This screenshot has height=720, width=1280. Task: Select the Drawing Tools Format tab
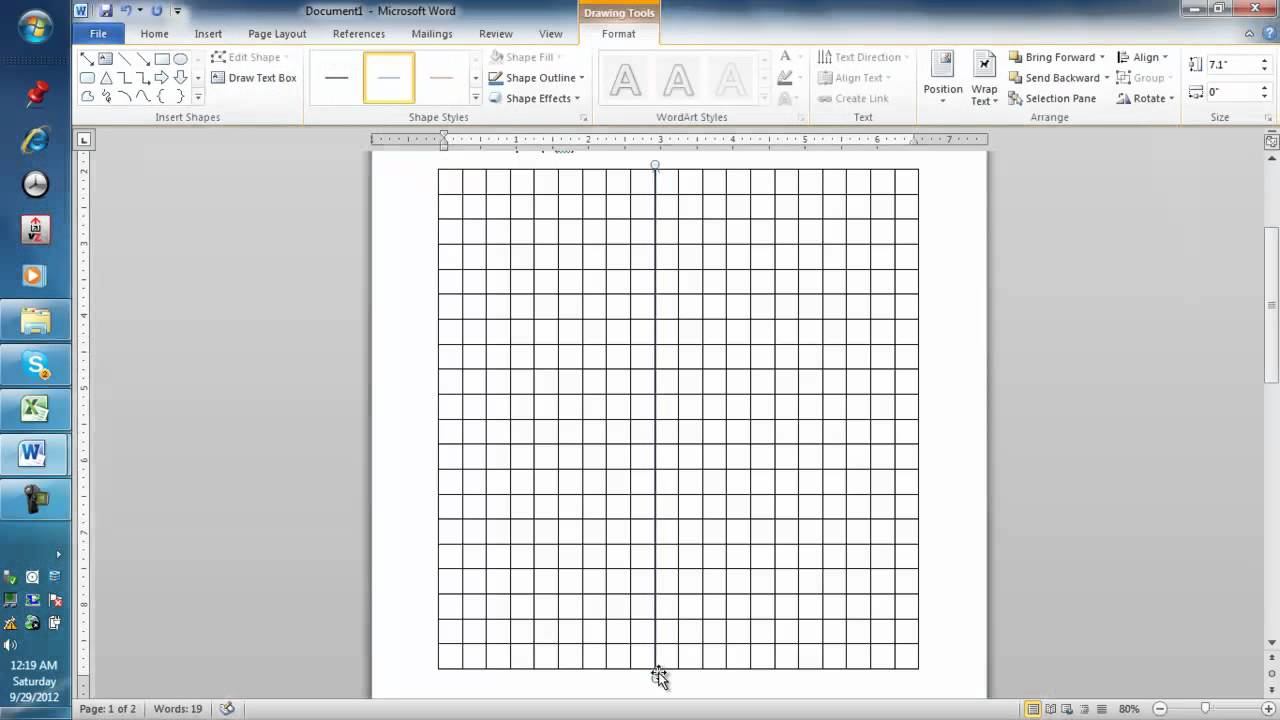618,34
